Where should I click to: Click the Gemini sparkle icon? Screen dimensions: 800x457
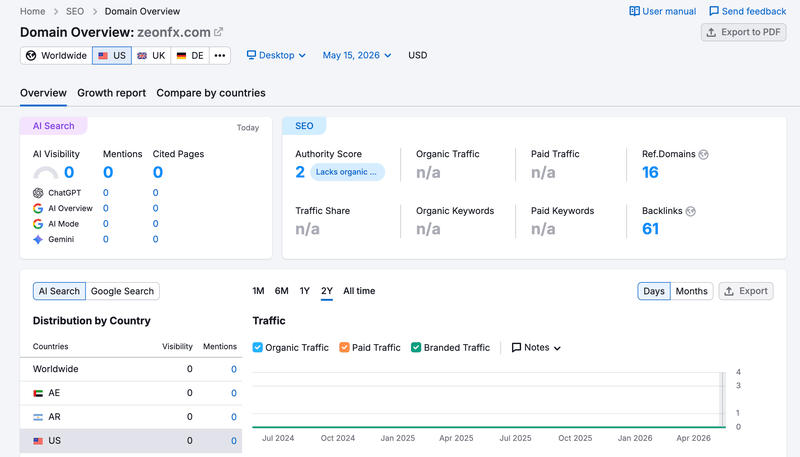click(38, 239)
